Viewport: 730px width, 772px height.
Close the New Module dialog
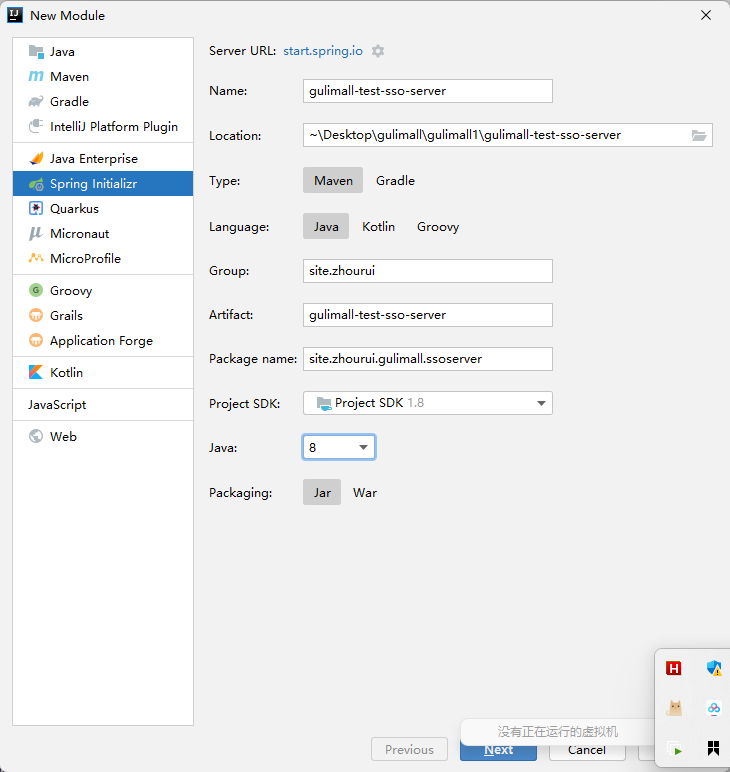click(706, 15)
